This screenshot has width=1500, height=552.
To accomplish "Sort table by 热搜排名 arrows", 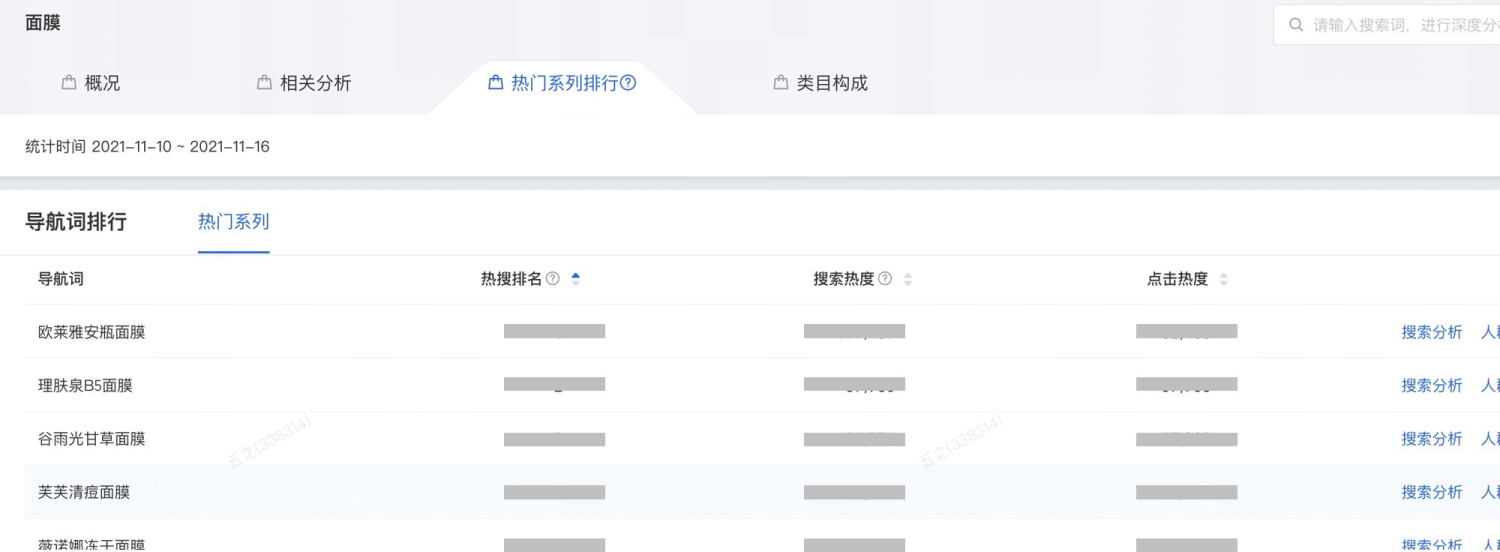I will click(575, 280).
